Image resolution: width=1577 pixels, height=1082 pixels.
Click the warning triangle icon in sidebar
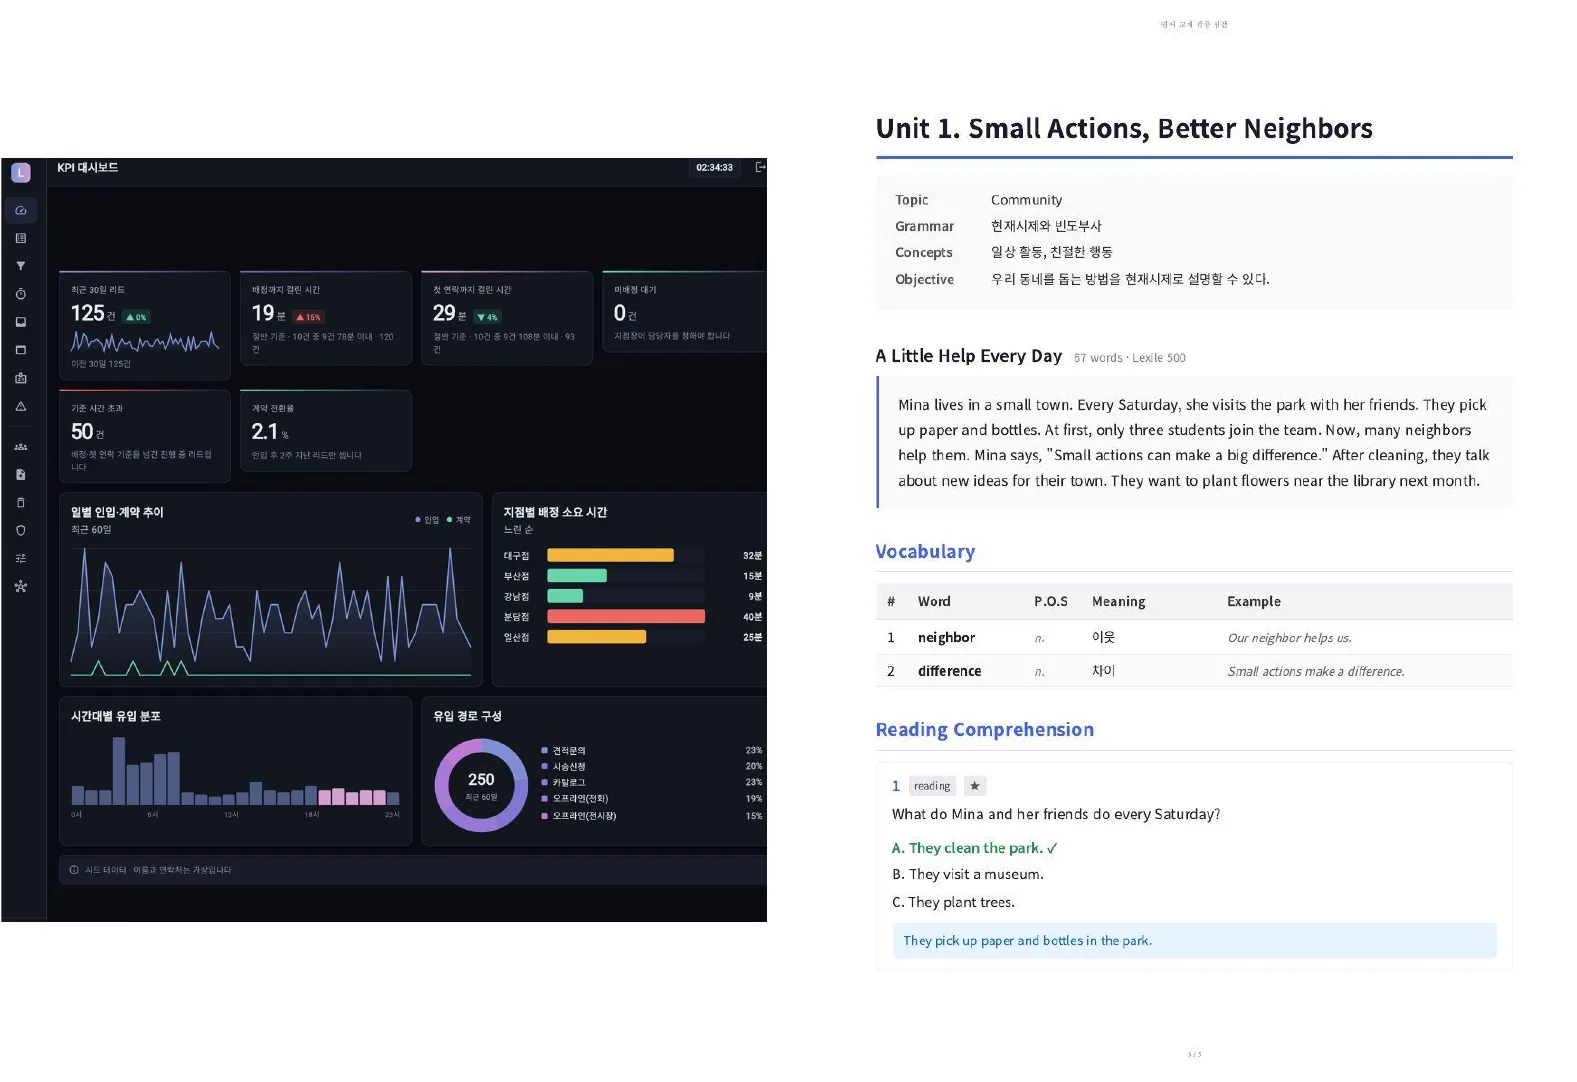21,406
